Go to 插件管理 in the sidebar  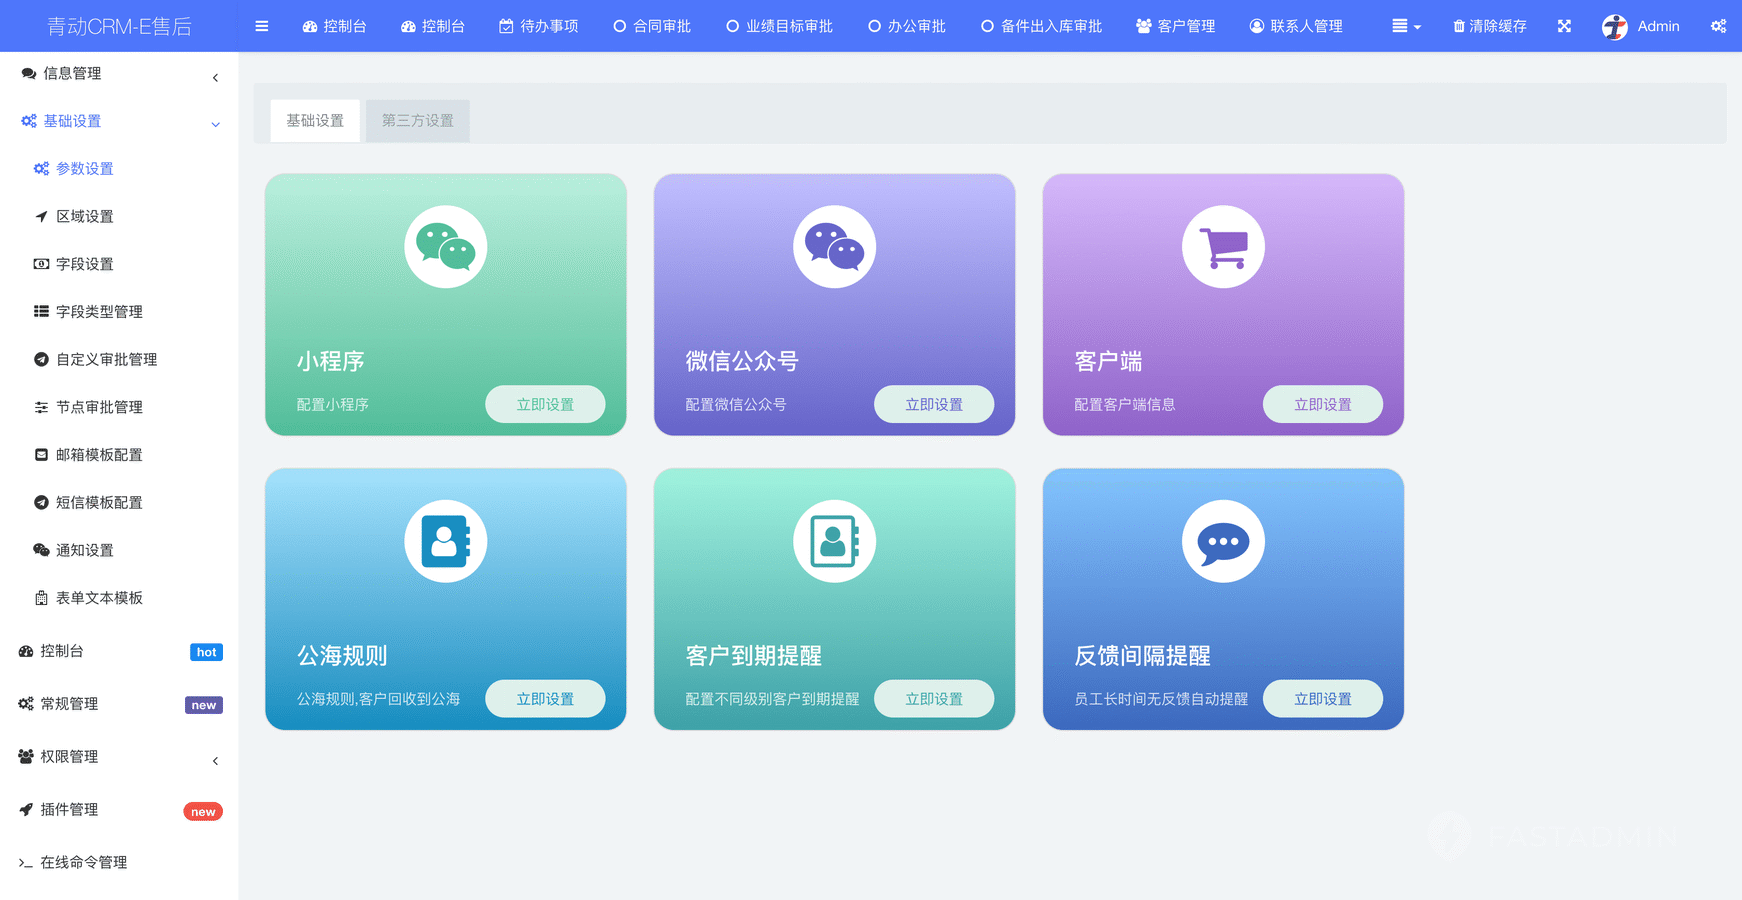pyautogui.click(x=69, y=810)
